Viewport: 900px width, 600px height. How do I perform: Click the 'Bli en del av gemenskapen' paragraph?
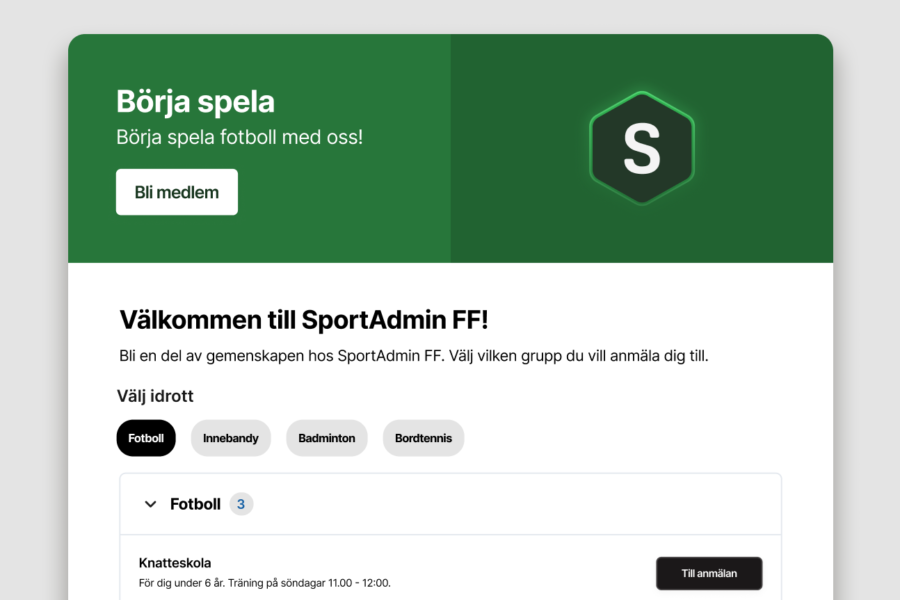413,356
